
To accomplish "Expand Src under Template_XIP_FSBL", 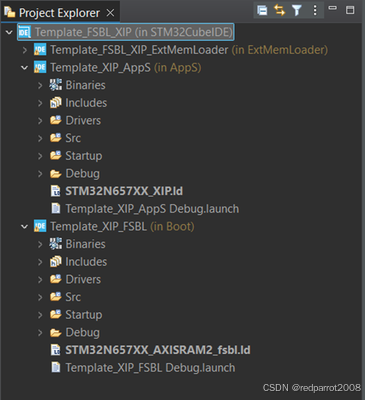I will tap(40, 297).
